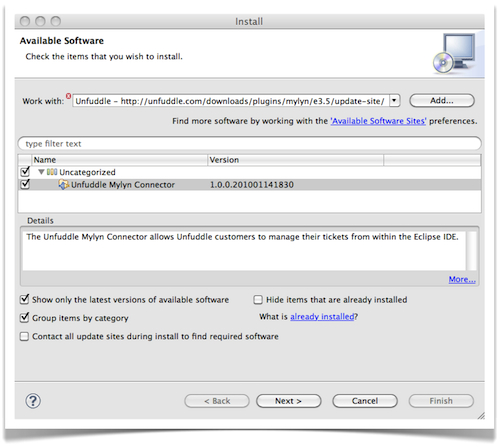Viewport: 500px width, 447px height.
Task: Toggle Show only the latest versions checkbox
Action: click(24, 299)
